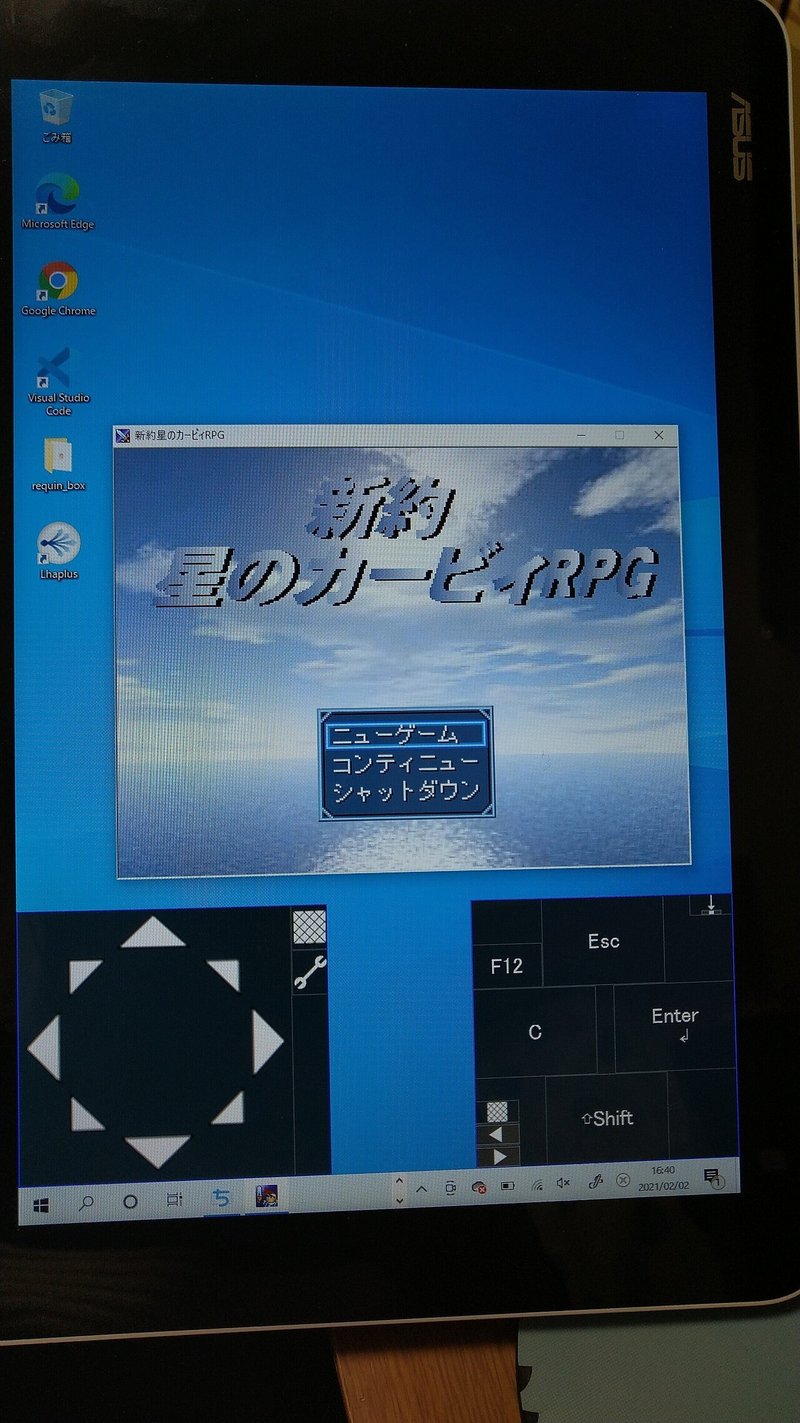Click right triangle button on key panel

pyautogui.click(x=498, y=1156)
